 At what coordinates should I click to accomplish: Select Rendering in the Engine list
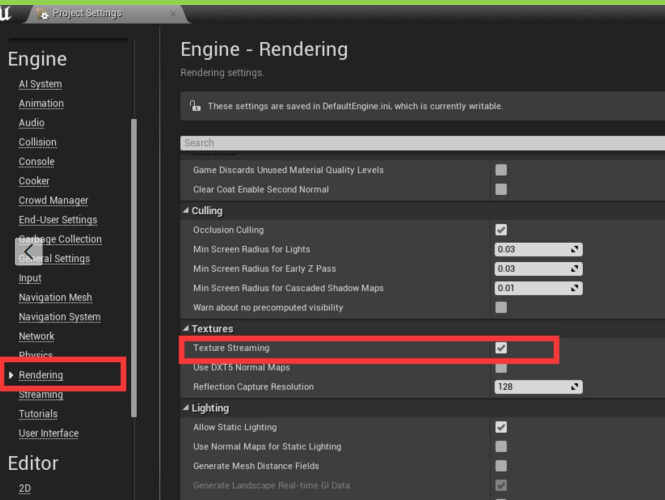[41, 375]
